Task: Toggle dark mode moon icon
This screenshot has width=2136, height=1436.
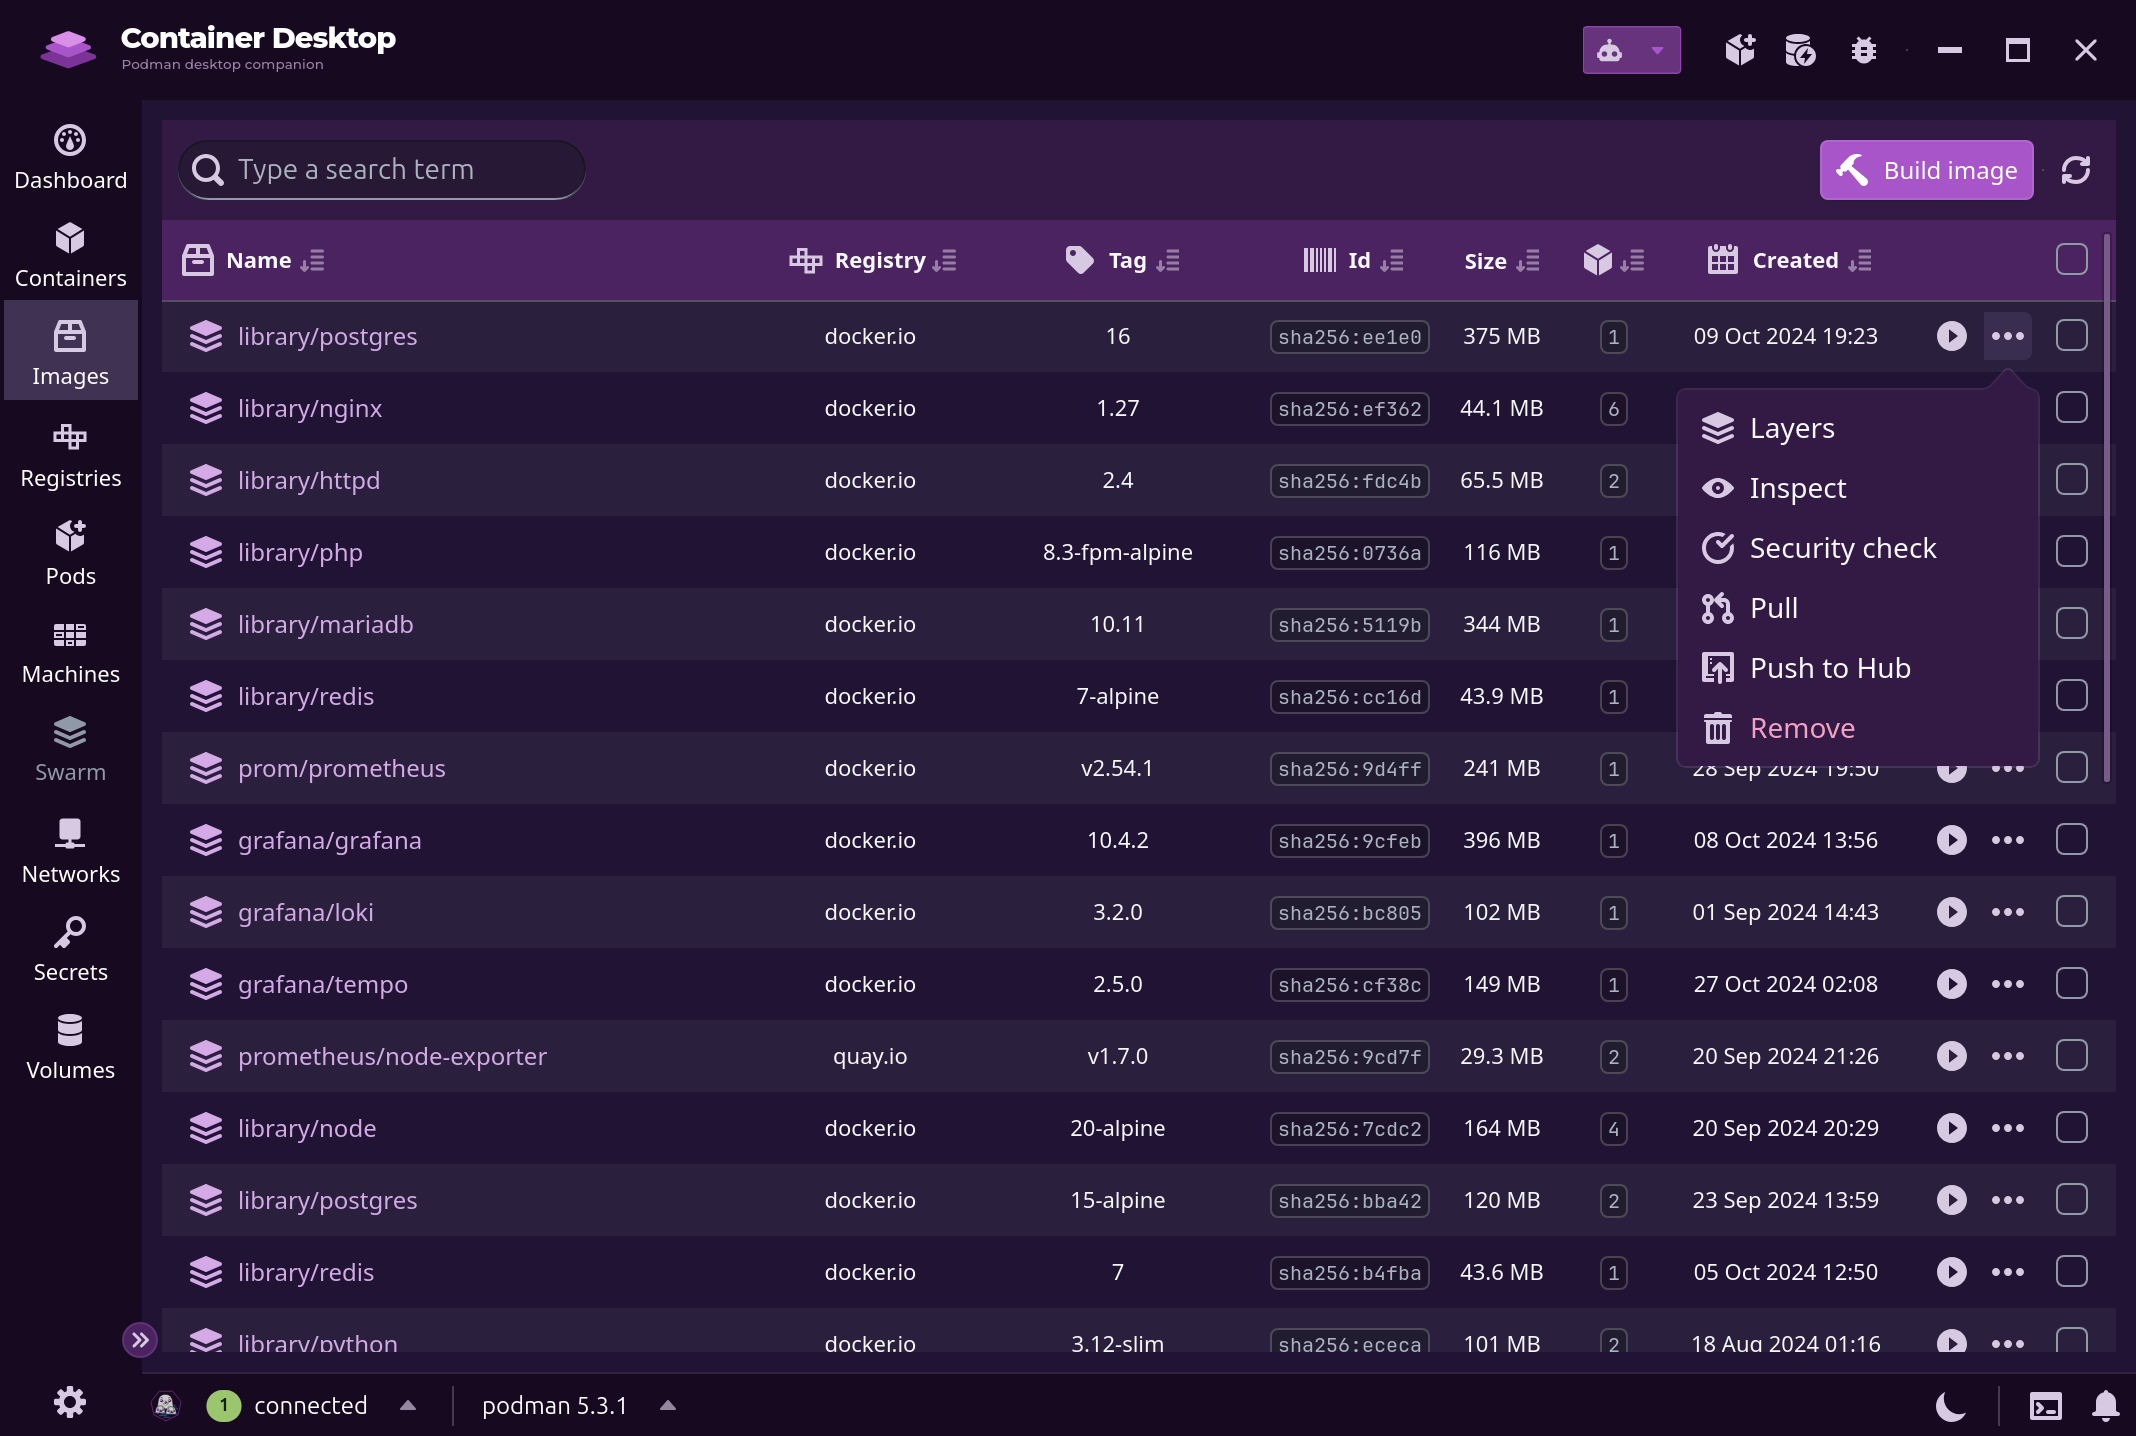Action: pos(1950,1406)
